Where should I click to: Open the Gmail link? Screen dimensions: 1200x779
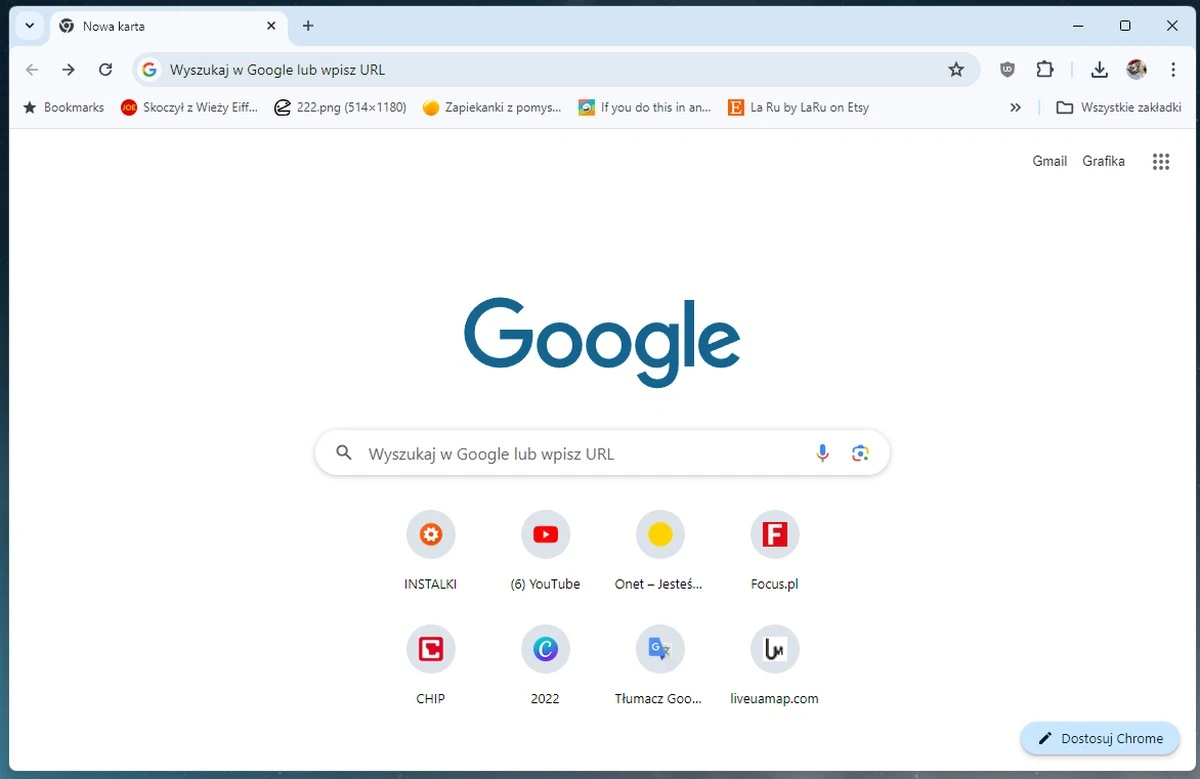1050,161
